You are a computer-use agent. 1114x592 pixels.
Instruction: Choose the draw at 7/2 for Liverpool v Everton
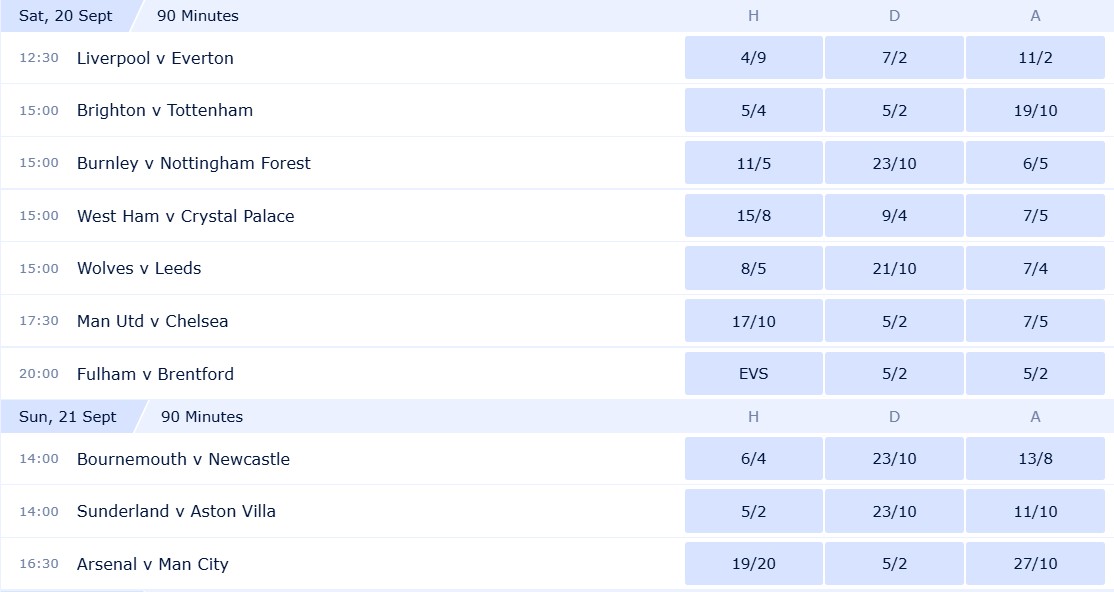click(x=894, y=58)
